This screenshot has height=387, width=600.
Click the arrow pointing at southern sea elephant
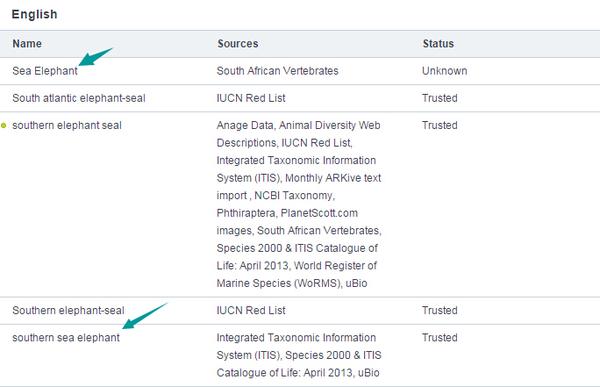point(144,316)
